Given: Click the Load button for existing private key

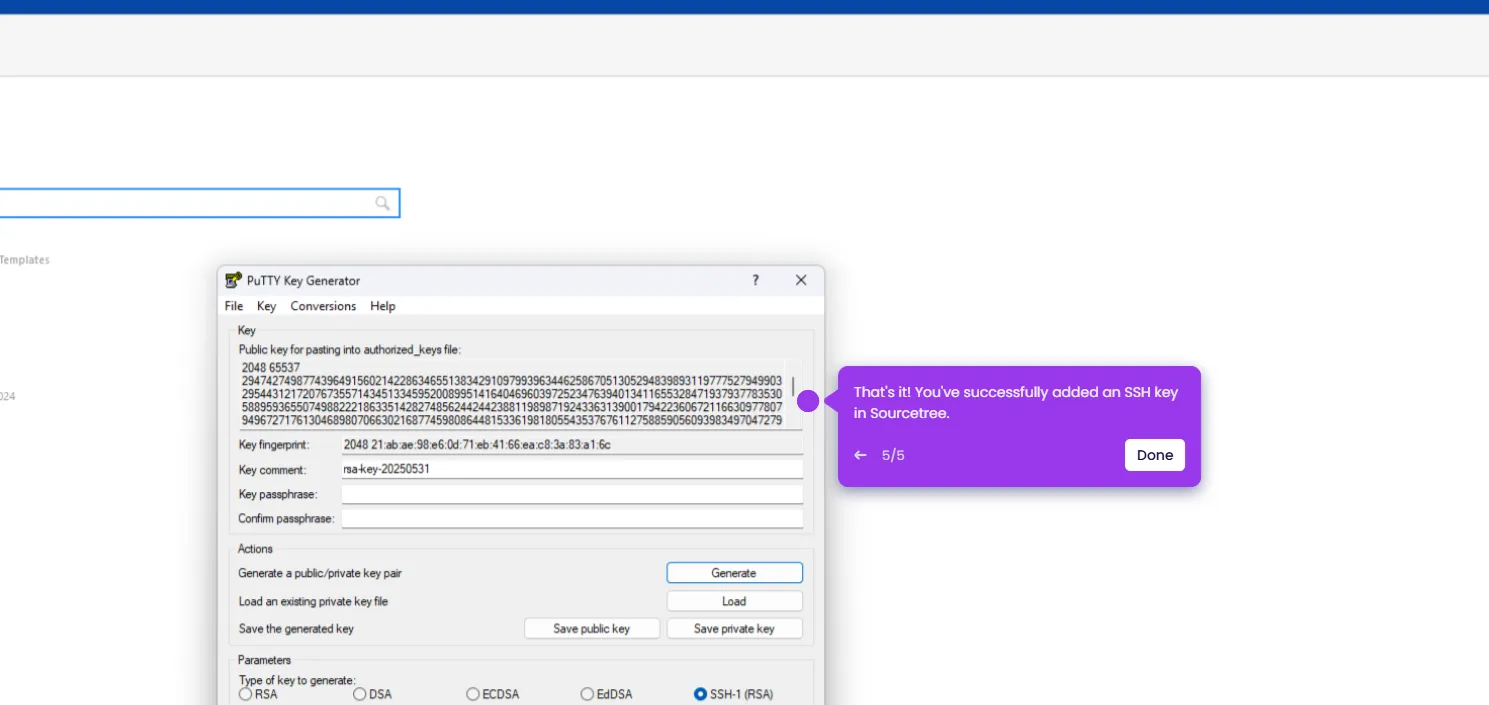Looking at the screenshot, I should click(734, 601).
